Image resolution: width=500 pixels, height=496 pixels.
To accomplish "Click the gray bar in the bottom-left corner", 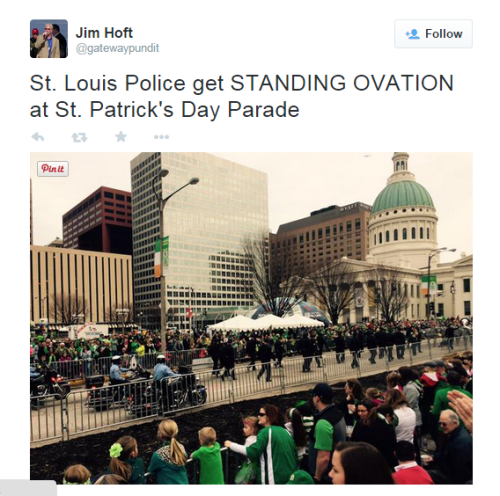I will 28,488.
